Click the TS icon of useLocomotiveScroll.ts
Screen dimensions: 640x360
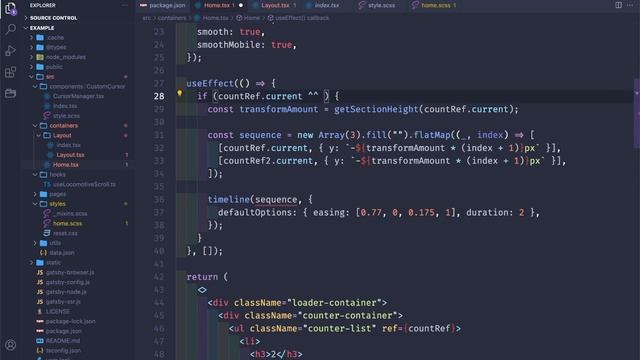click(47, 184)
